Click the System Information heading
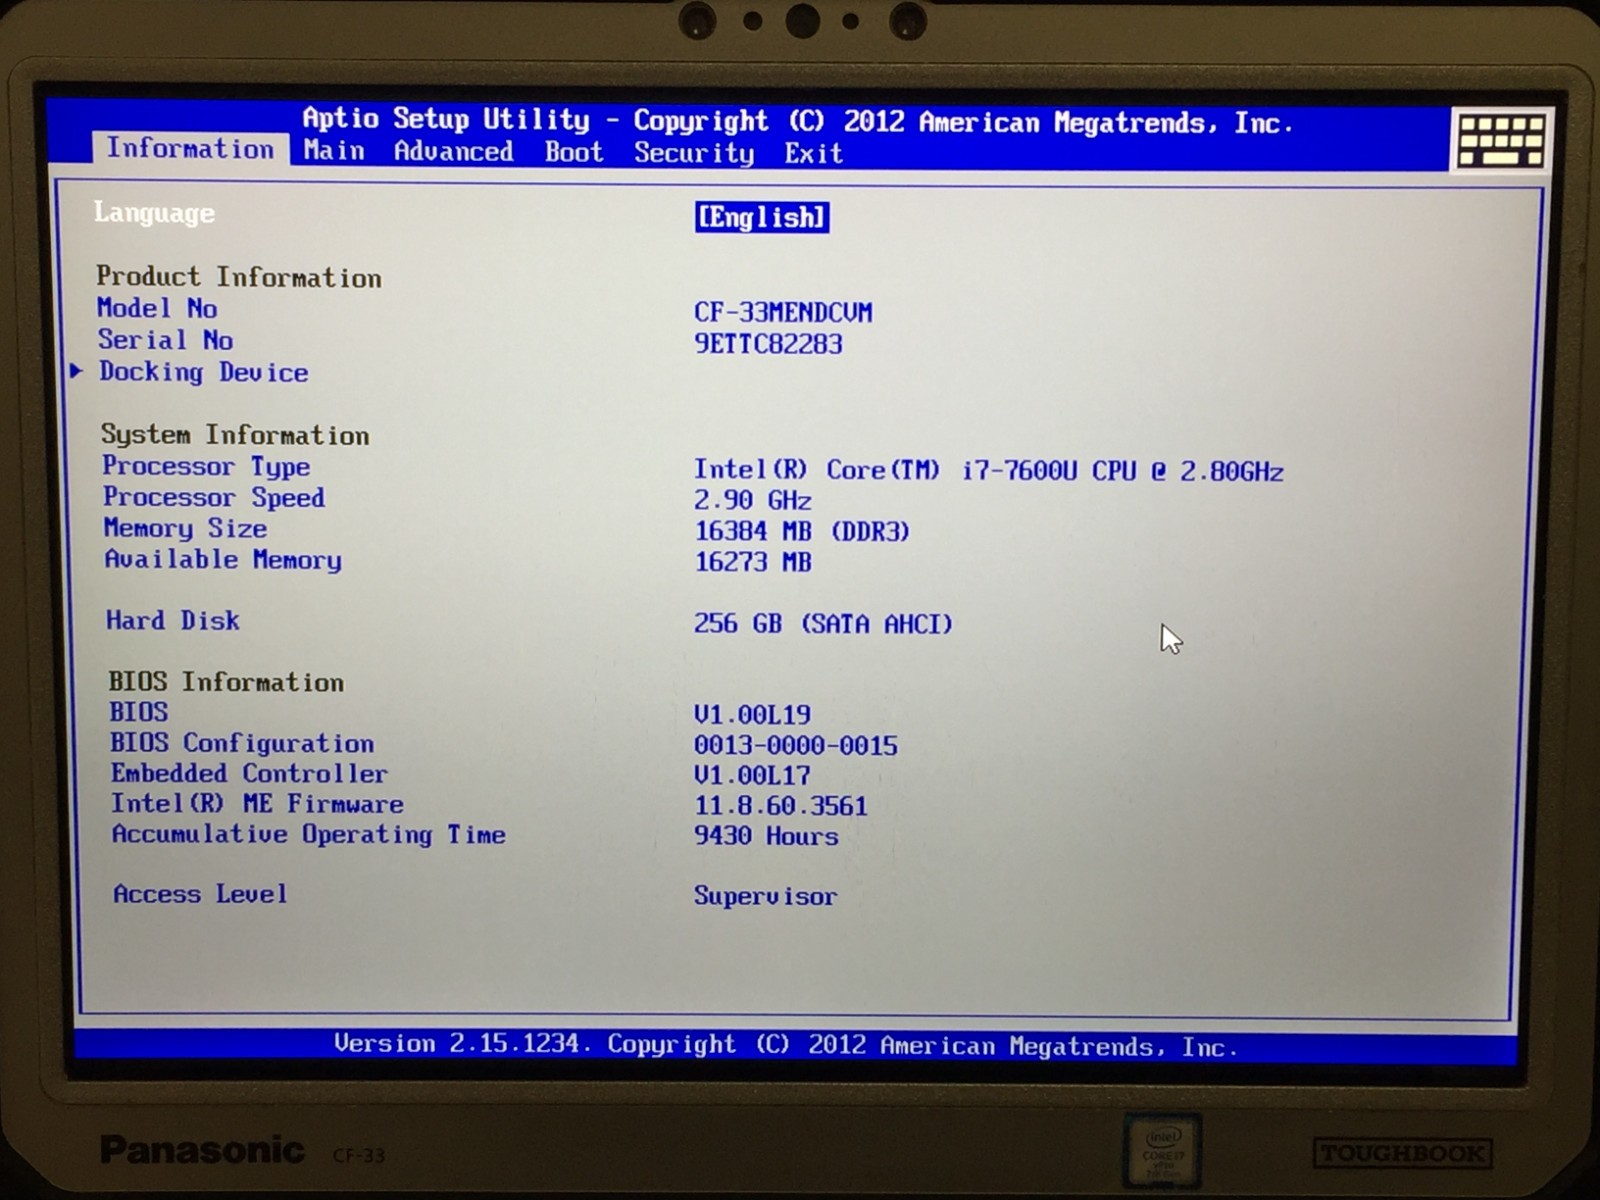The image size is (1600, 1200). [x=235, y=435]
